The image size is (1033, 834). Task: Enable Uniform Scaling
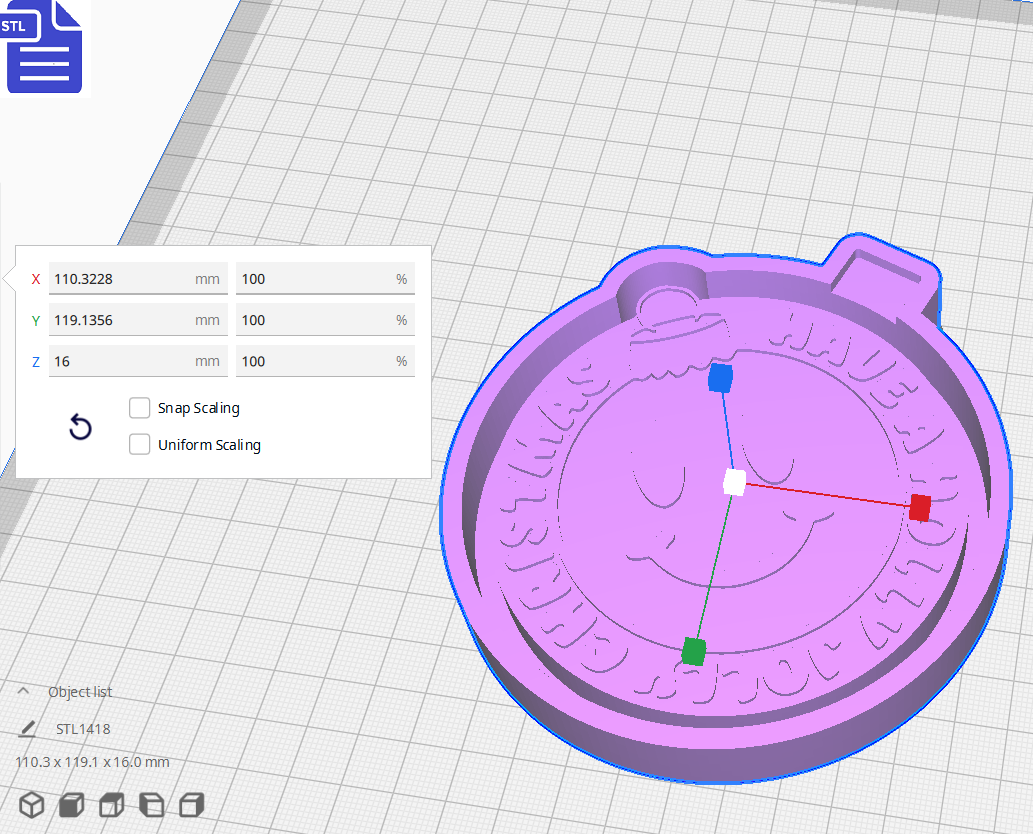click(x=139, y=444)
